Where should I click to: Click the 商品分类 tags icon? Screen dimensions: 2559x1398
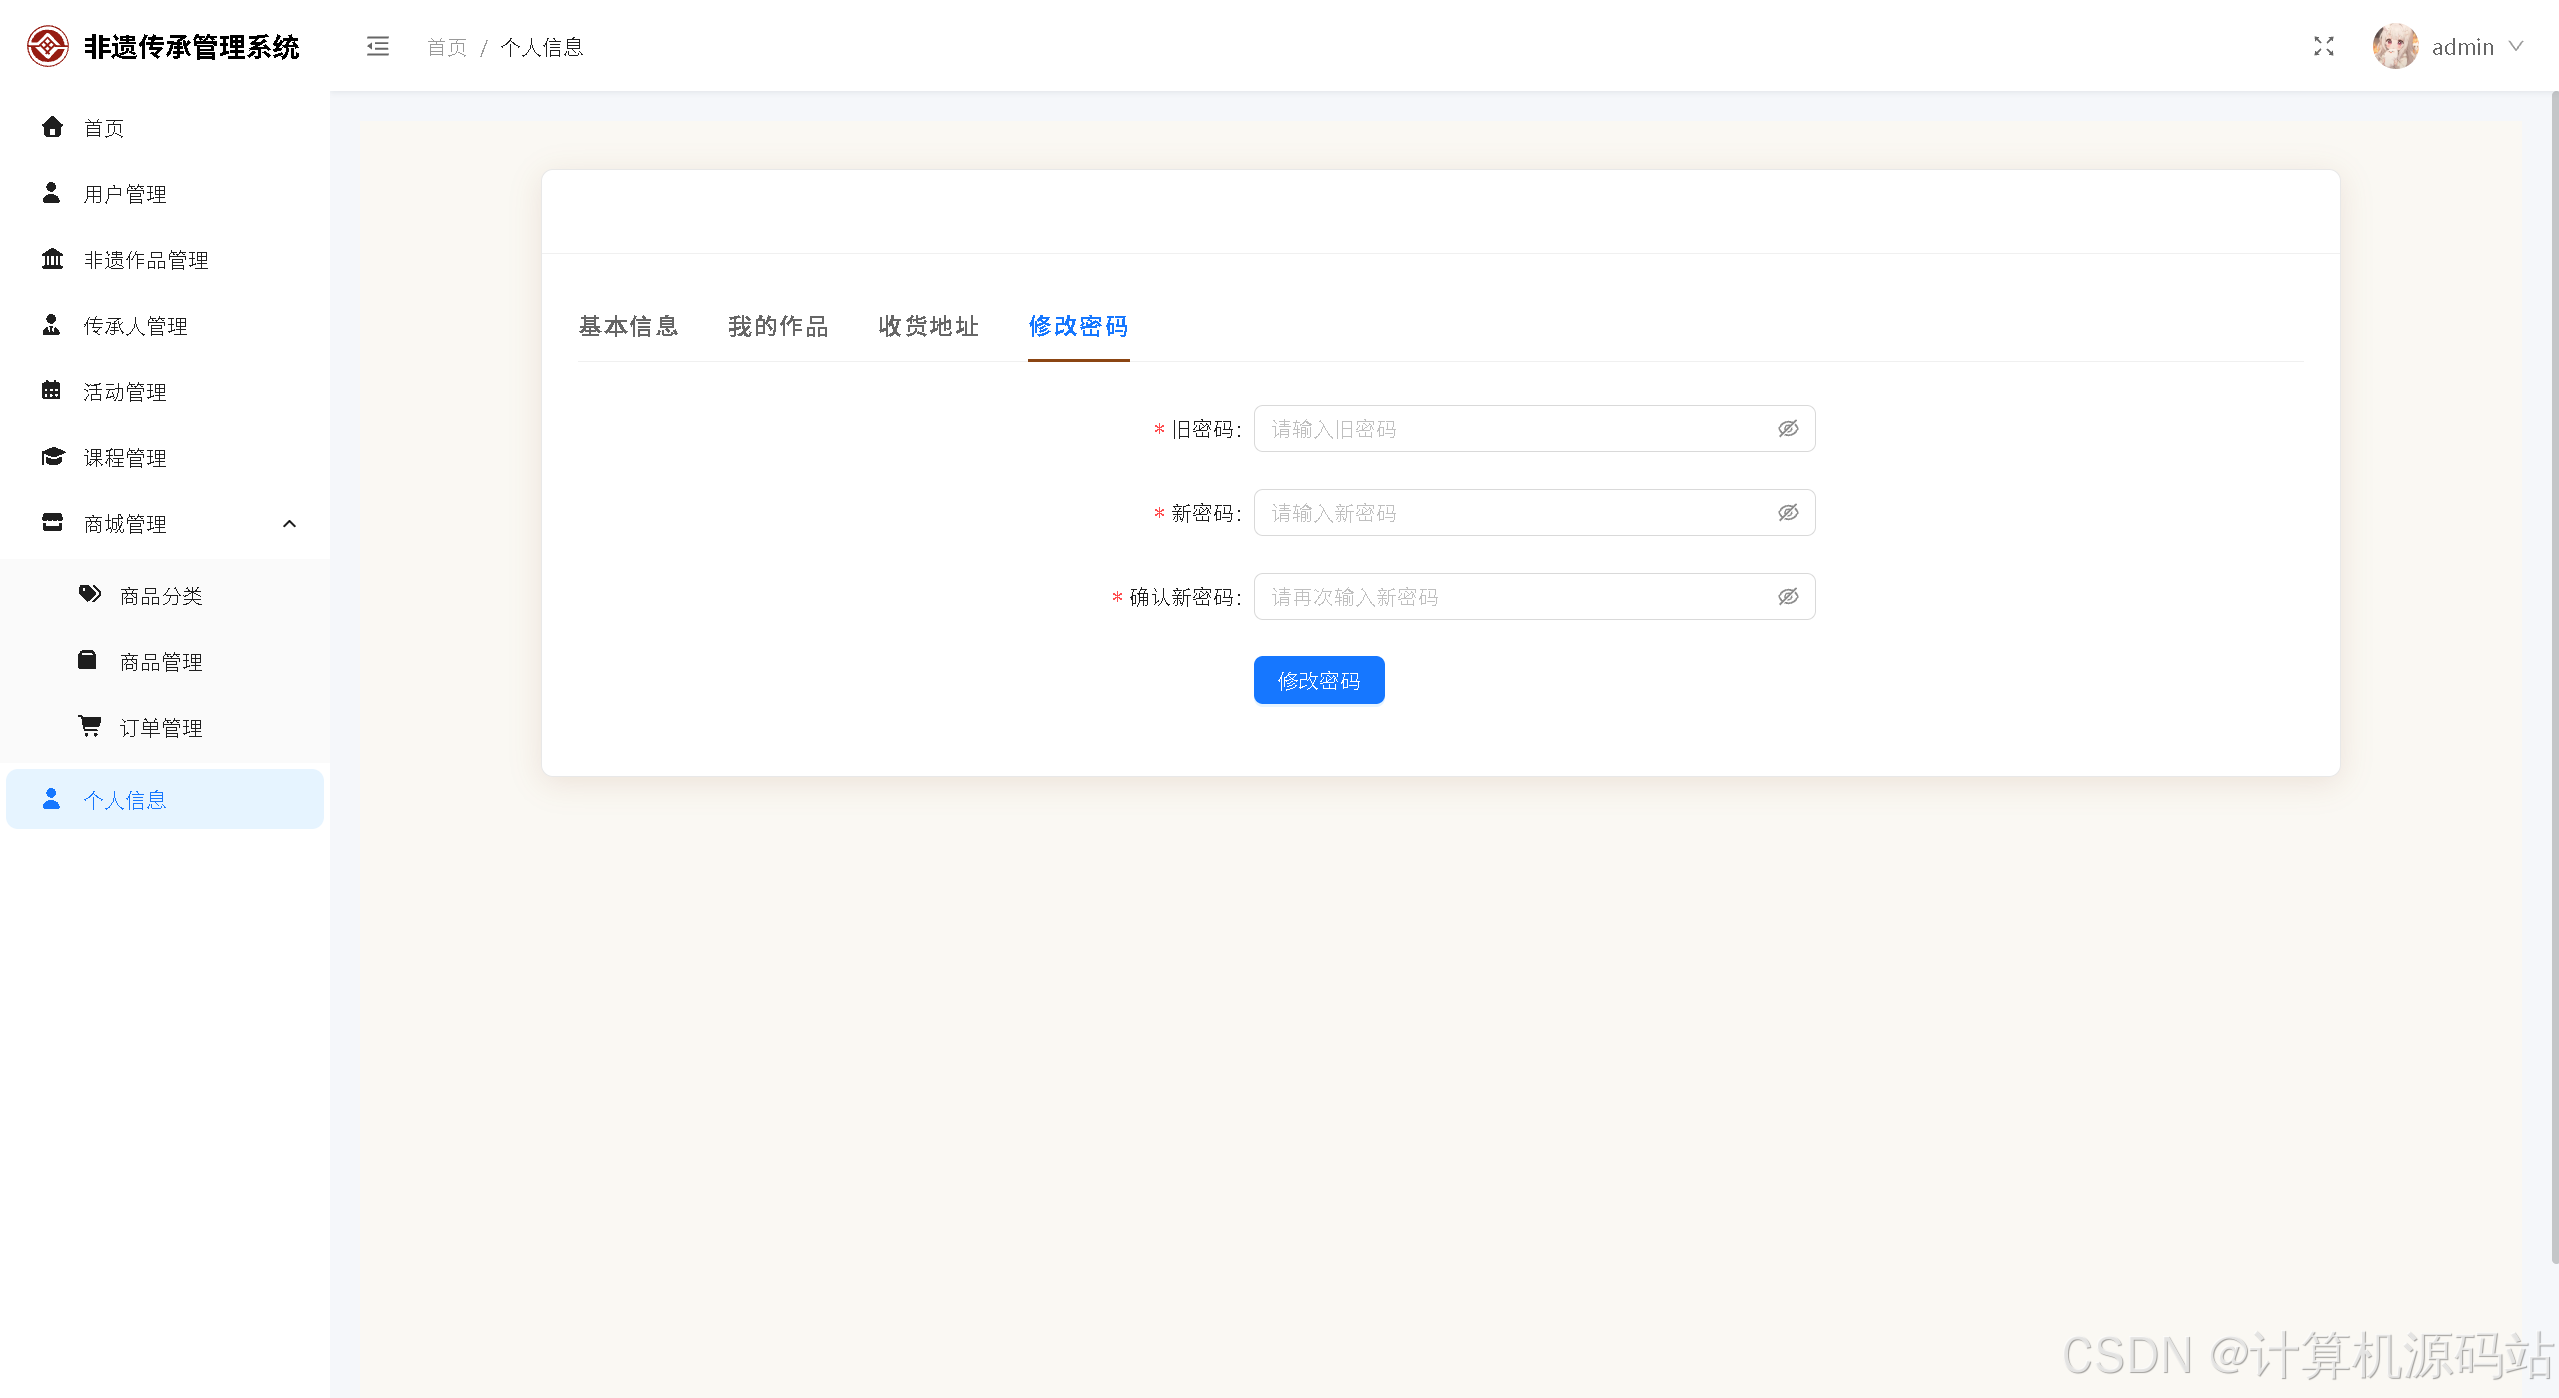point(90,594)
